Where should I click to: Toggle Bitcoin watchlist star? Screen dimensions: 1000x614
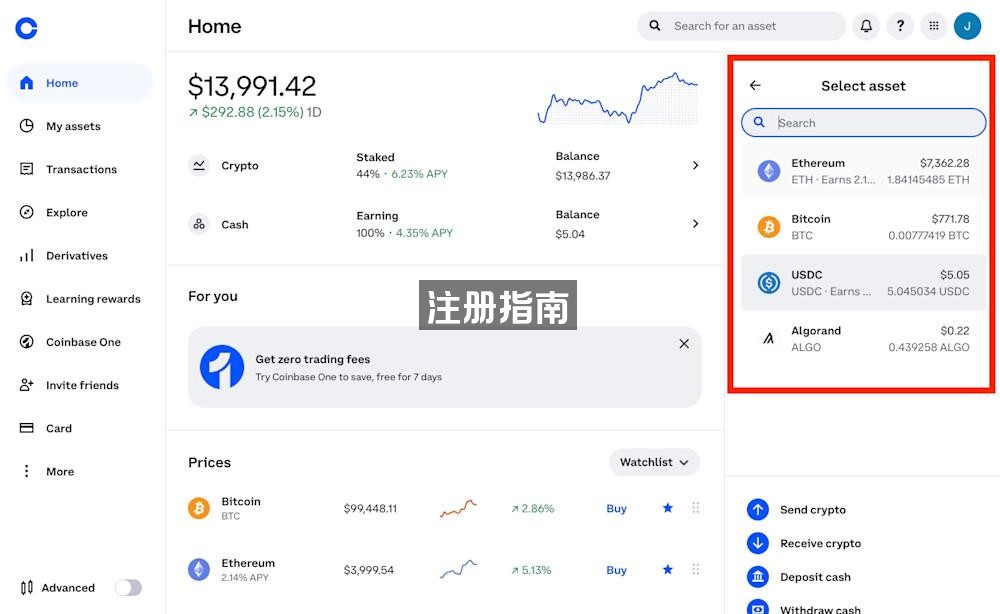pyautogui.click(x=667, y=508)
